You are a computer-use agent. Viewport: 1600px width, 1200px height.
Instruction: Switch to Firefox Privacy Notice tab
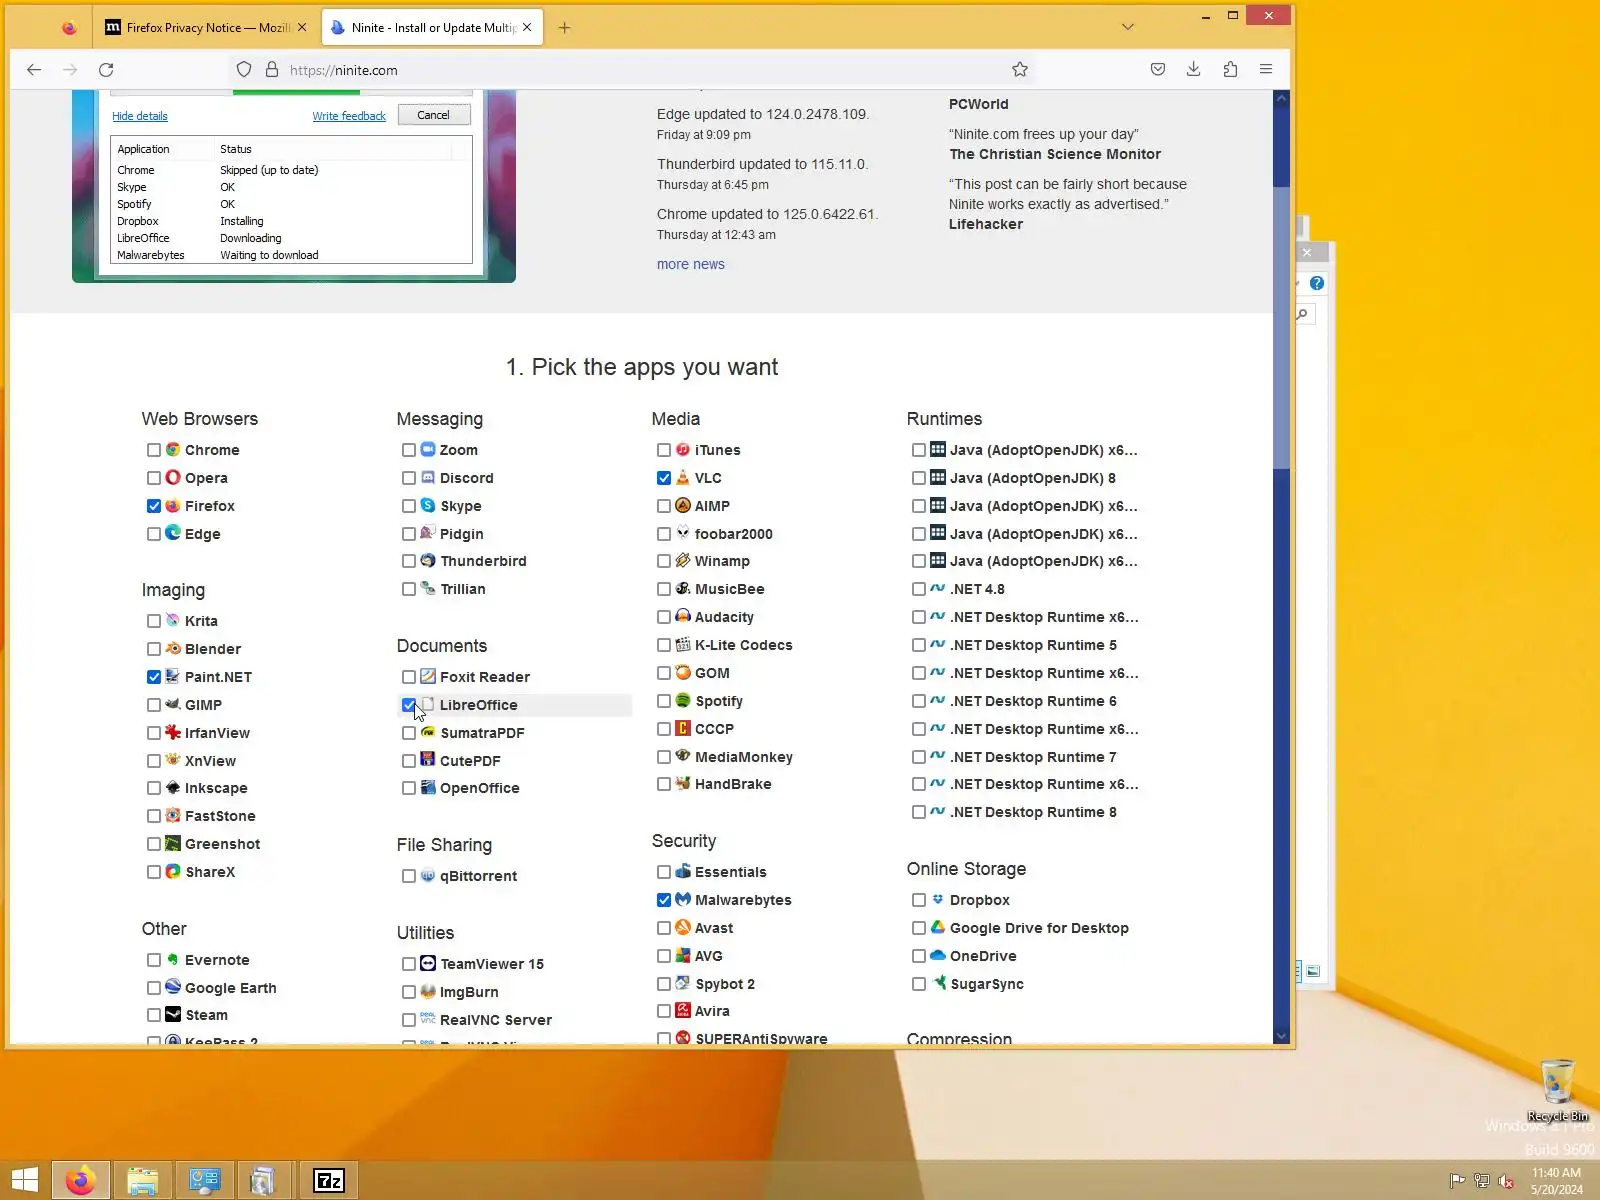pyautogui.click(x=207, y=28)
